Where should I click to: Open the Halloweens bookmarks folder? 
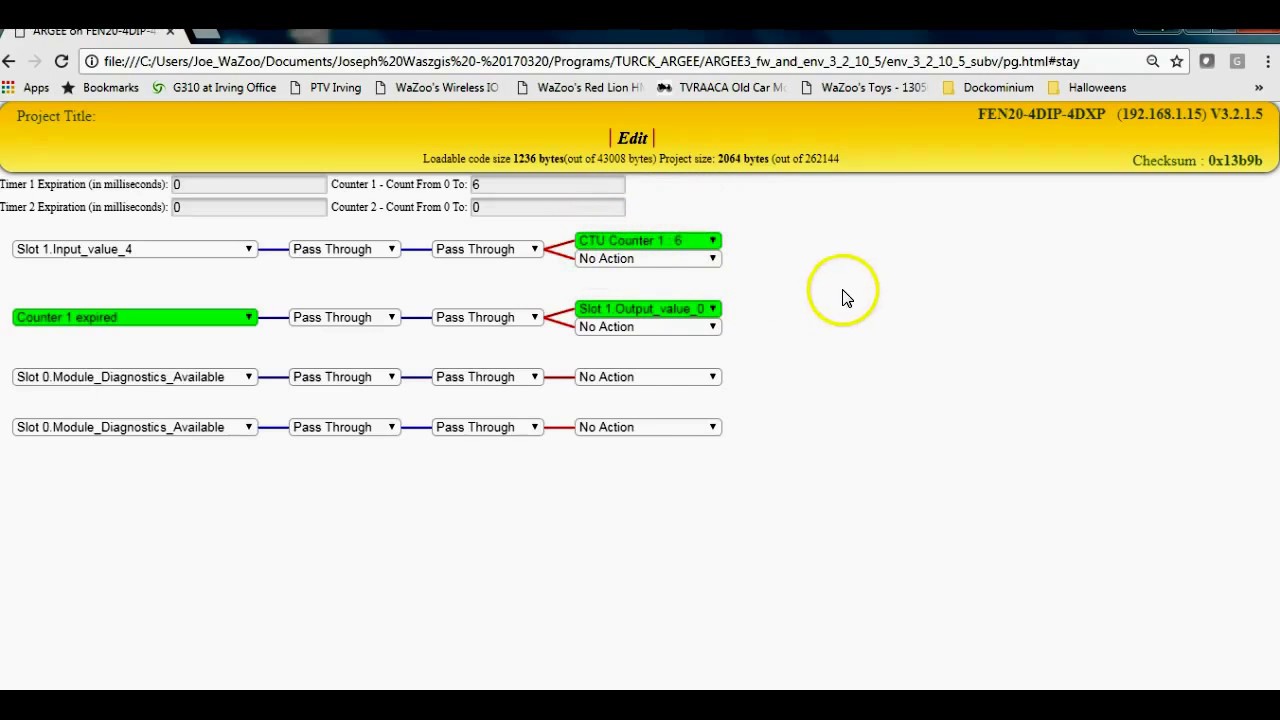pyautogui.click(x=1087, y=88)
